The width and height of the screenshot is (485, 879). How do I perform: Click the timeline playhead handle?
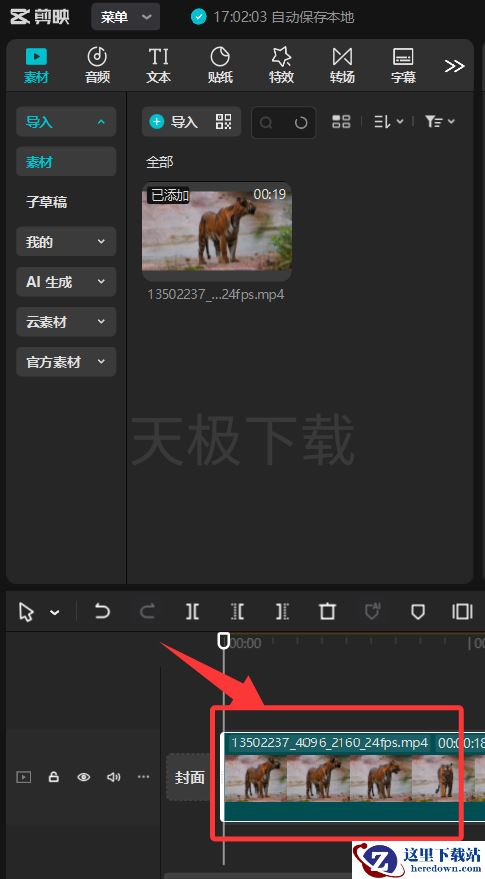pos(224,640)
